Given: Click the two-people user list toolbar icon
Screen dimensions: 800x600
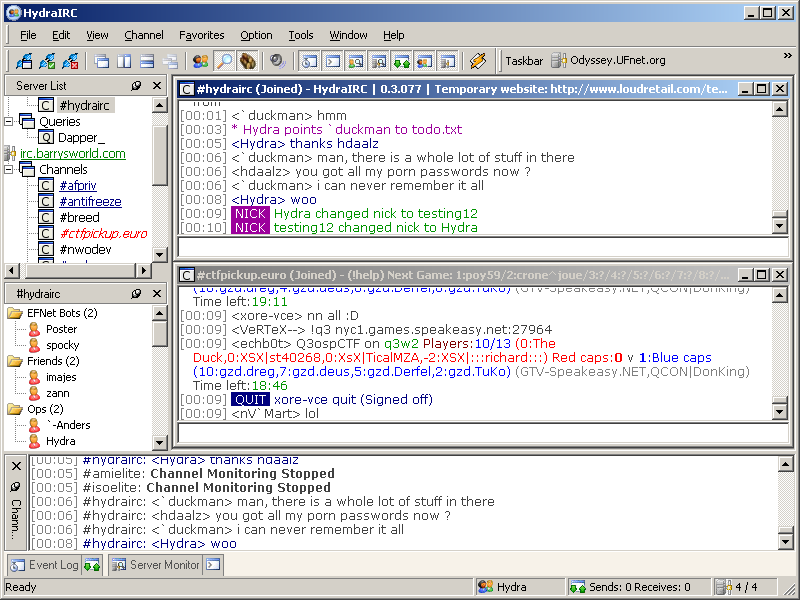Looking at the screenshot, I should 201,61.
